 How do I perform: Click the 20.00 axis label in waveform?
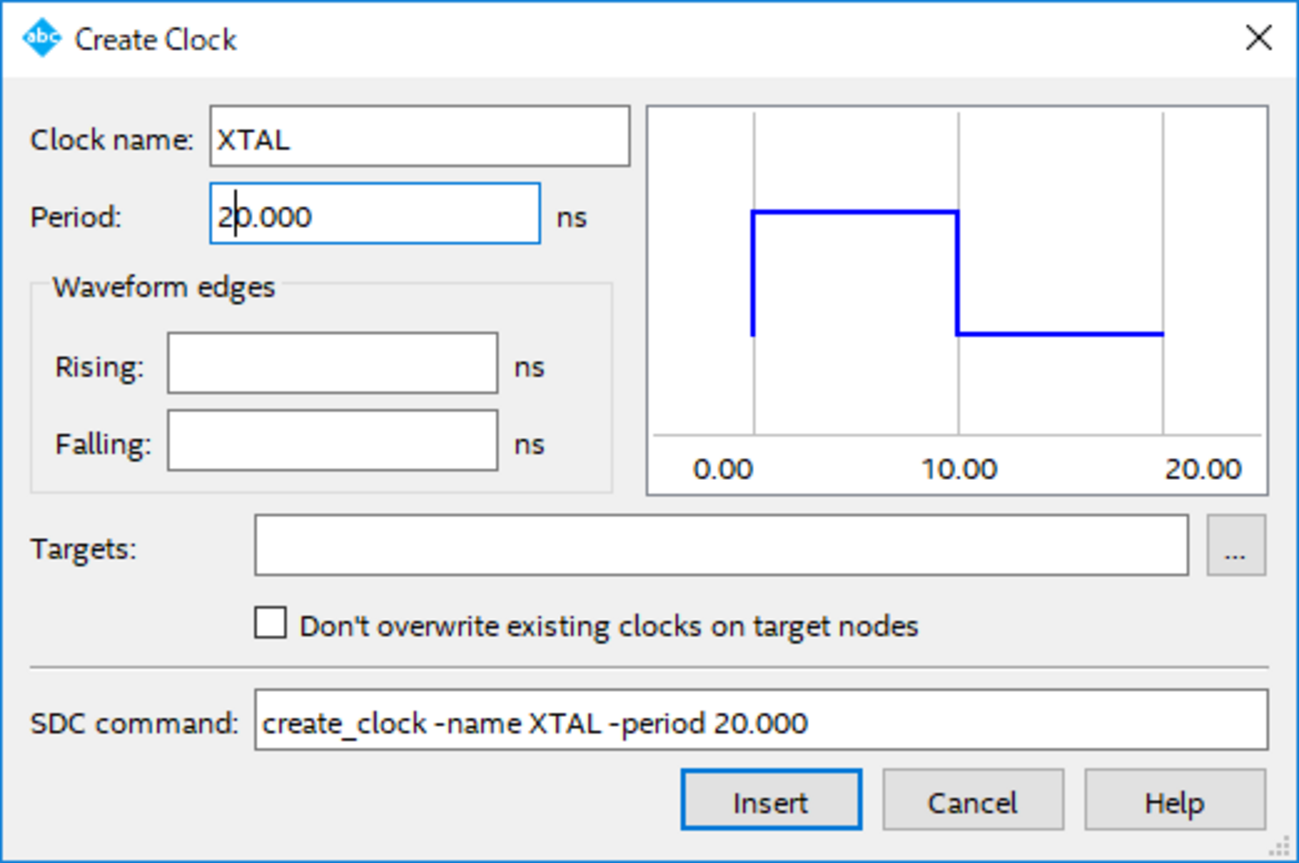(1203, 469)
